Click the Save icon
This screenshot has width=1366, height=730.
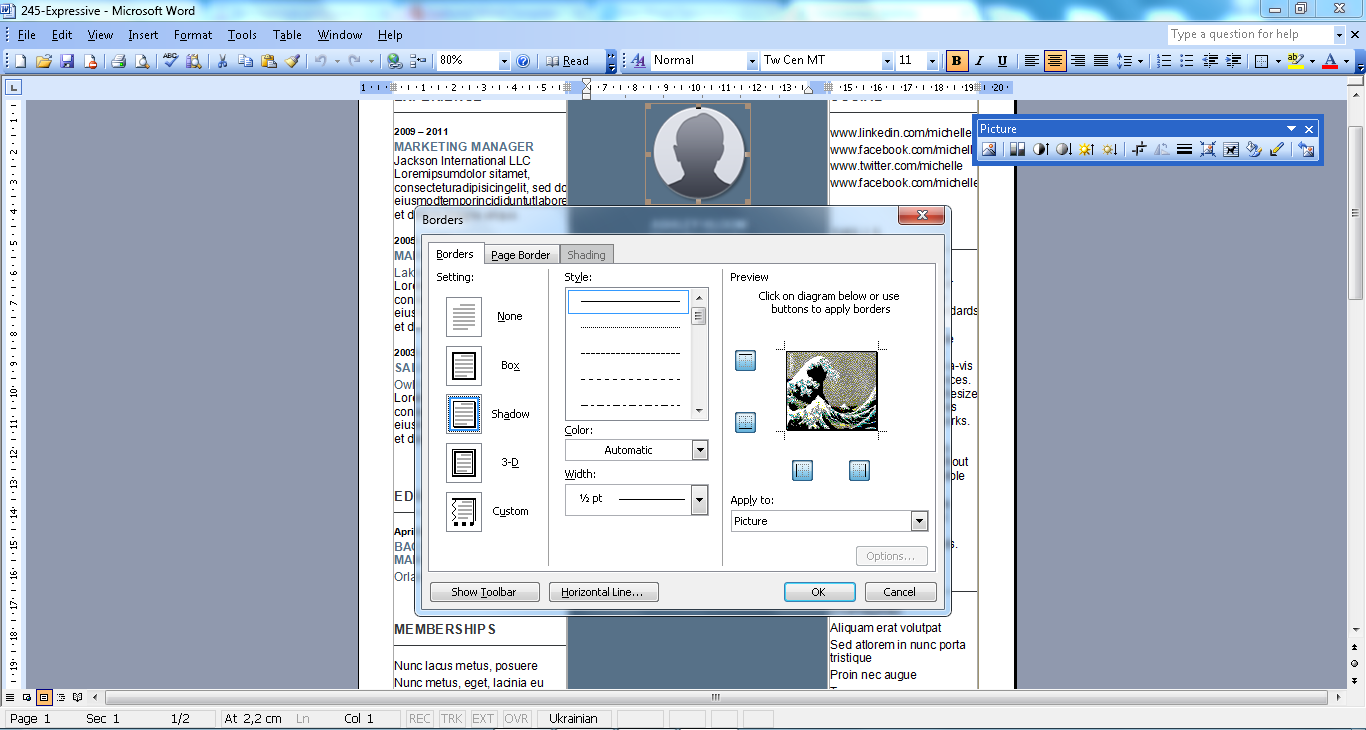[67, 61]
